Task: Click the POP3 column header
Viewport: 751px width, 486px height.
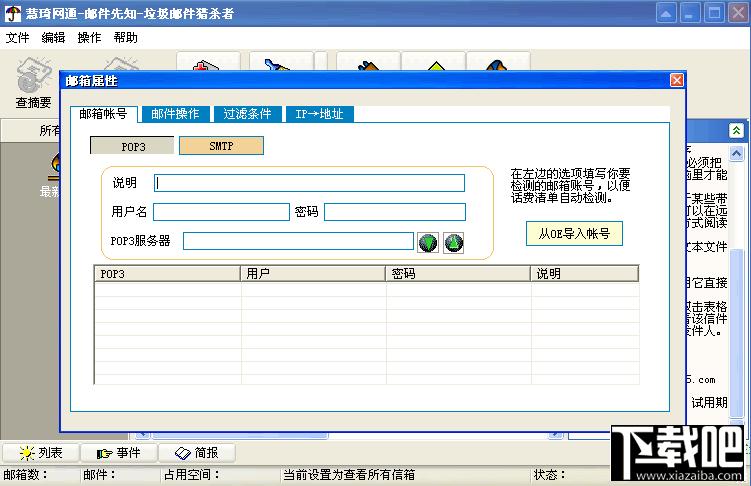Action: [167, 273]
